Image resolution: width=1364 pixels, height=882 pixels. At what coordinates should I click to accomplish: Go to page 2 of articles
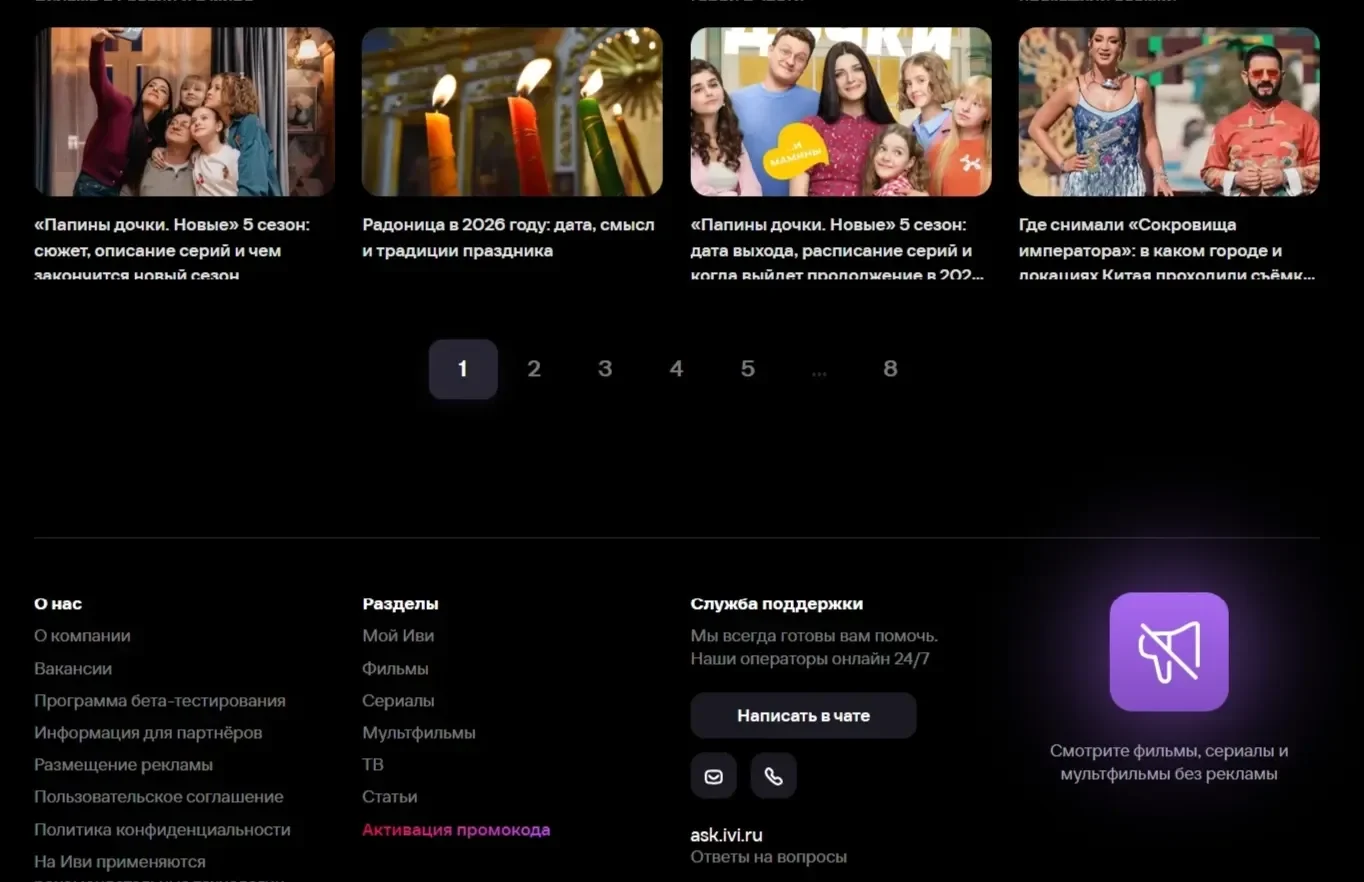534,369
